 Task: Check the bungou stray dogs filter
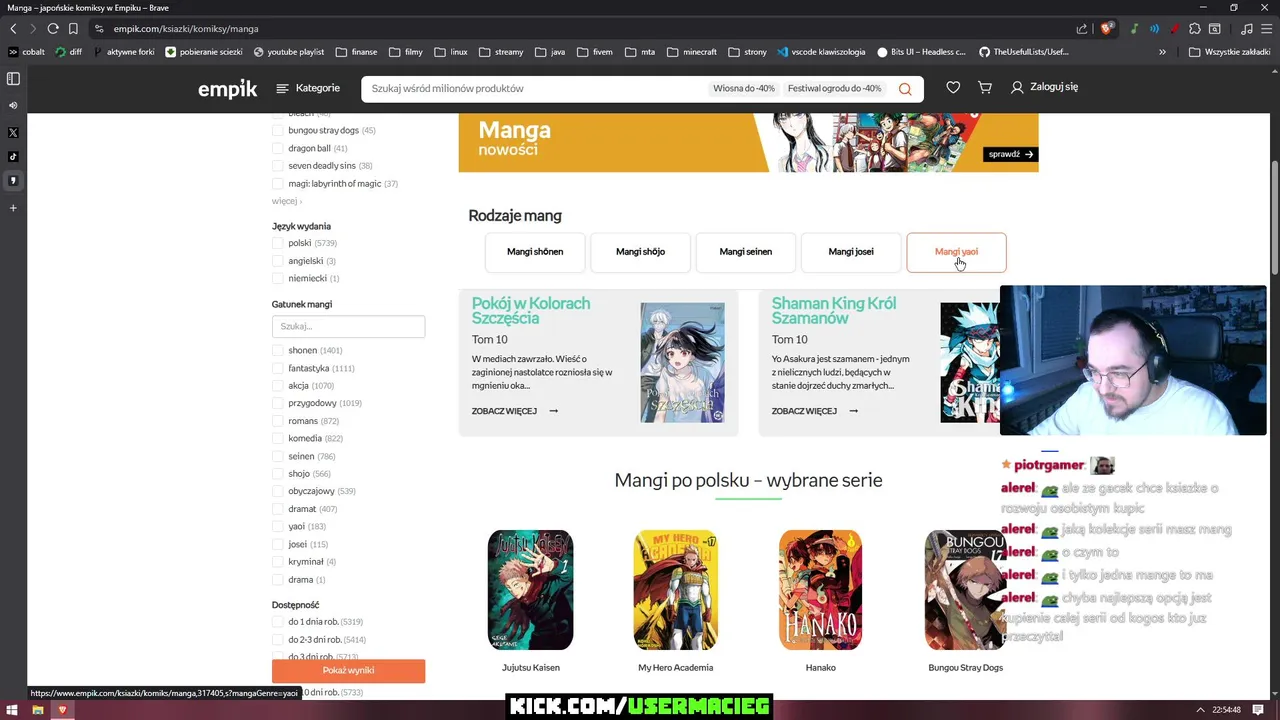[x=279, y=130]
